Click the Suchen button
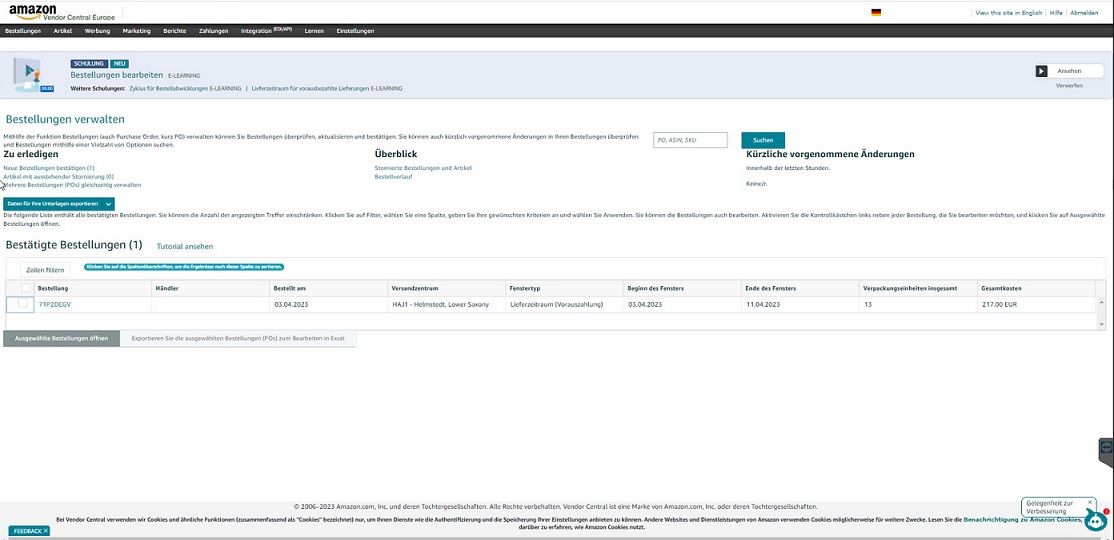Screen dimensions: 1114x540 763,140
